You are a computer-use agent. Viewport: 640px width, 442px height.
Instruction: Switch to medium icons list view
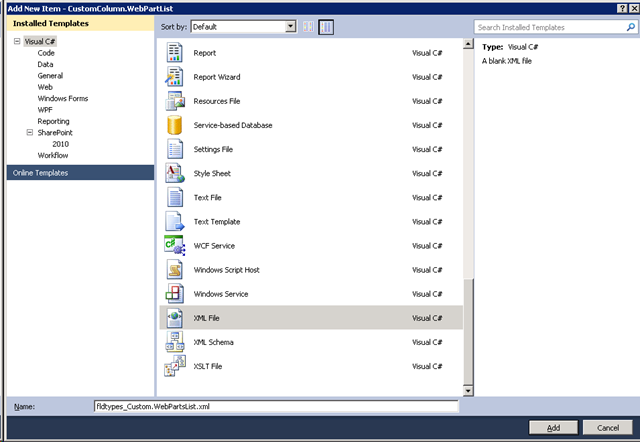326,27
